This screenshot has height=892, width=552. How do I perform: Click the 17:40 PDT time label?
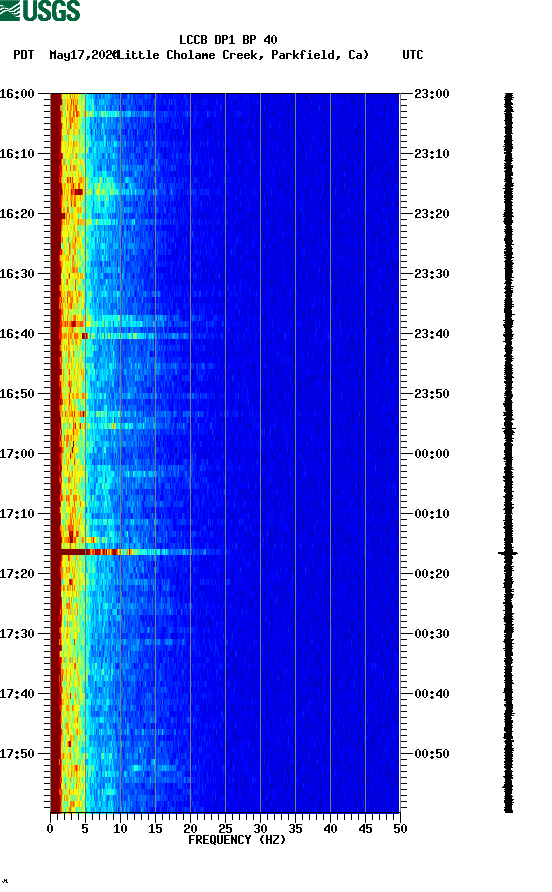(17, 694)
